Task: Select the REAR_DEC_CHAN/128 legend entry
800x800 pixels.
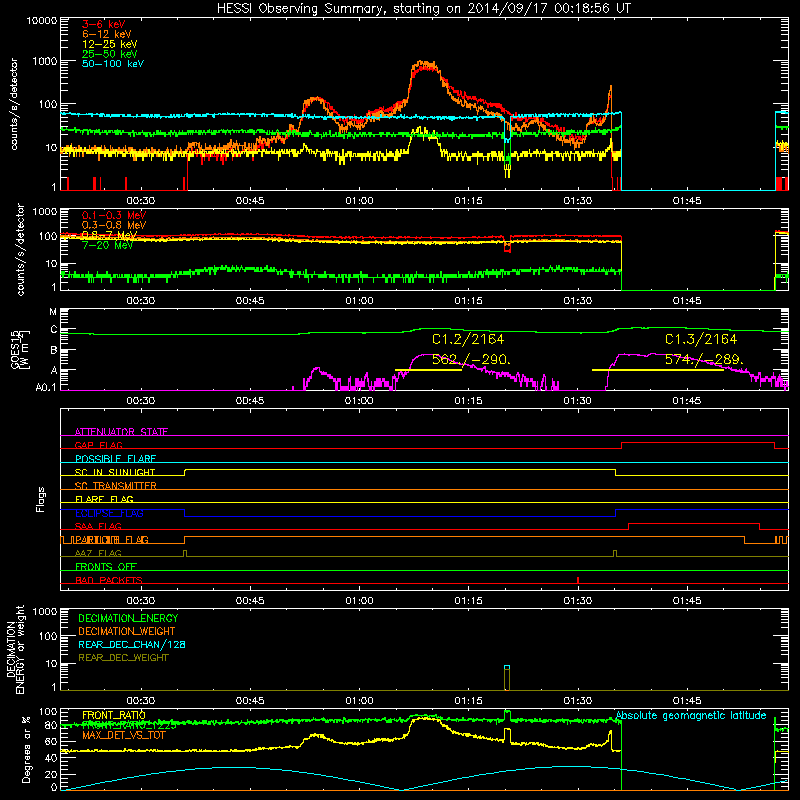Action: coord(132,644)
